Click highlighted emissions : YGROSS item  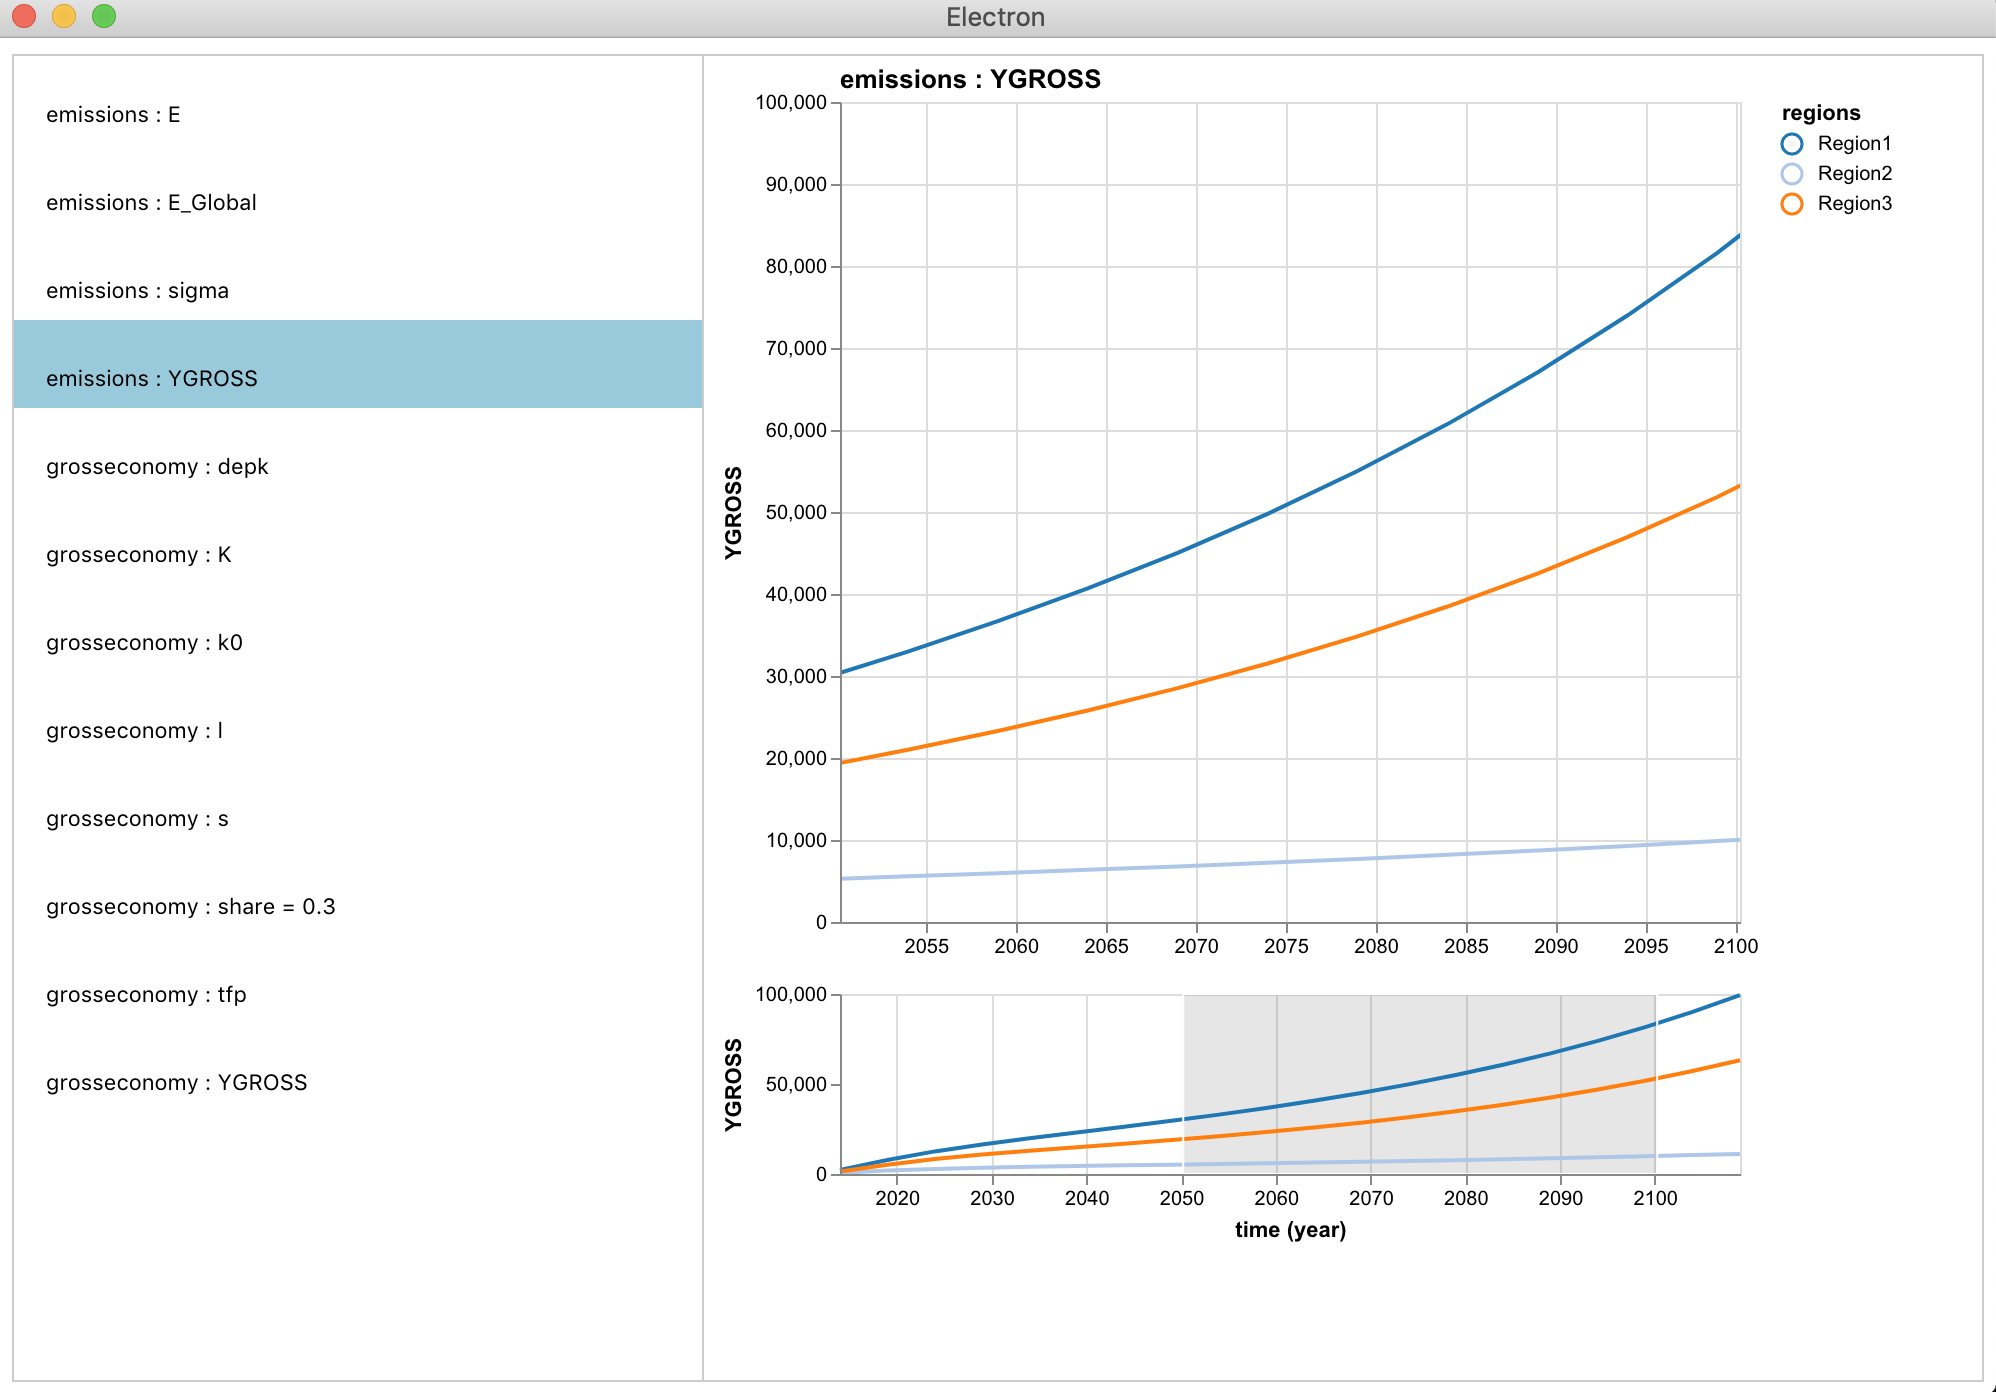152,379
